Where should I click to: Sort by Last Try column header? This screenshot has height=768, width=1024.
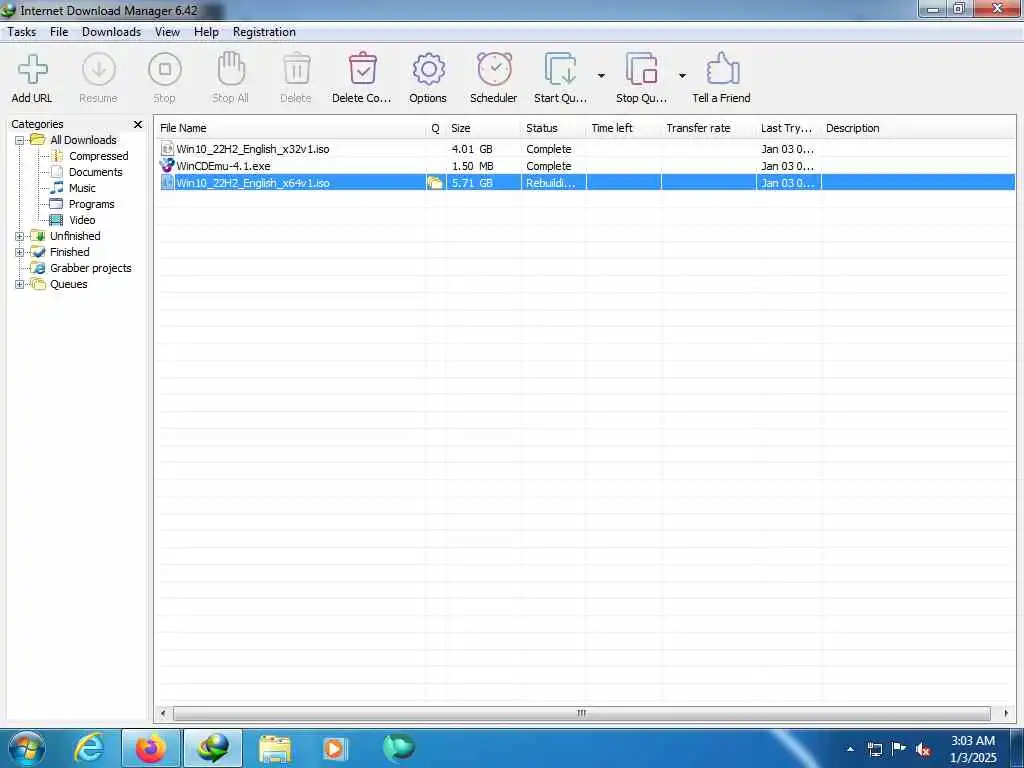(x=788, y=128)
